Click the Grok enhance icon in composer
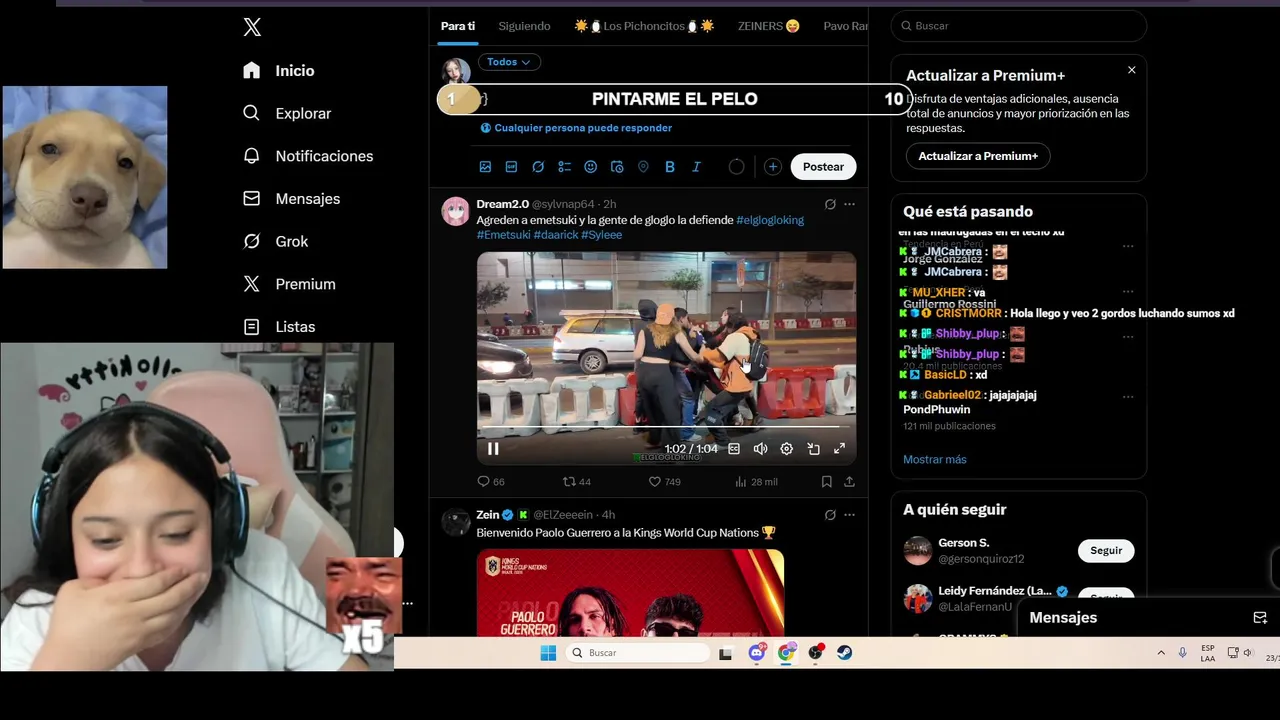1280x720 pixels. pyautogui.click(x=538, y=167)
